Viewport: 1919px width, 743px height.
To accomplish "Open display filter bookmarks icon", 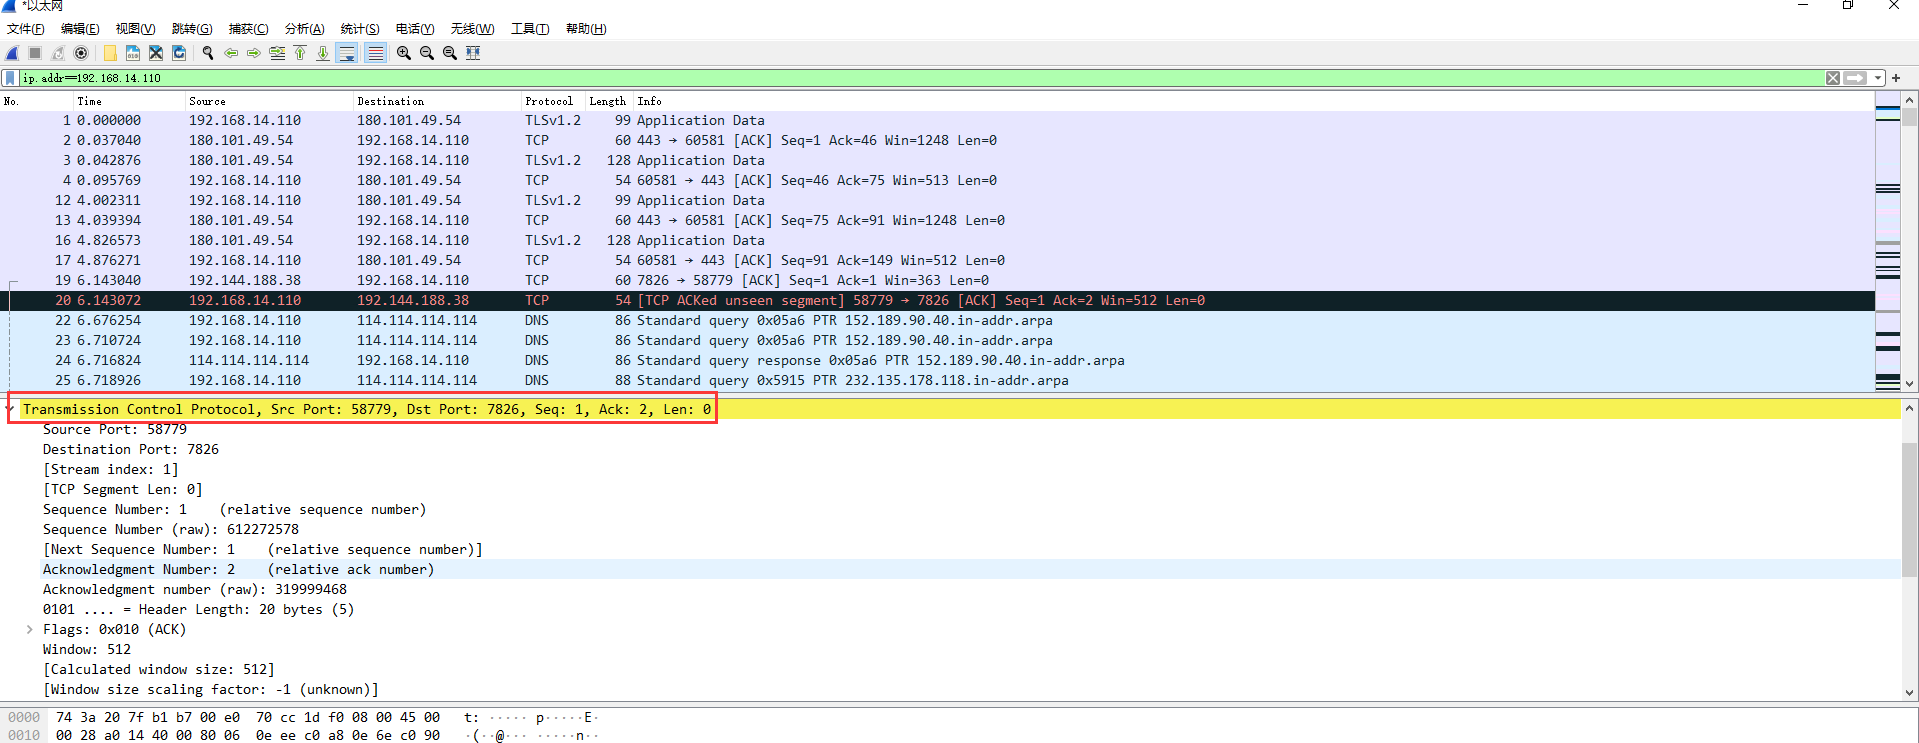I will (10, 78).
